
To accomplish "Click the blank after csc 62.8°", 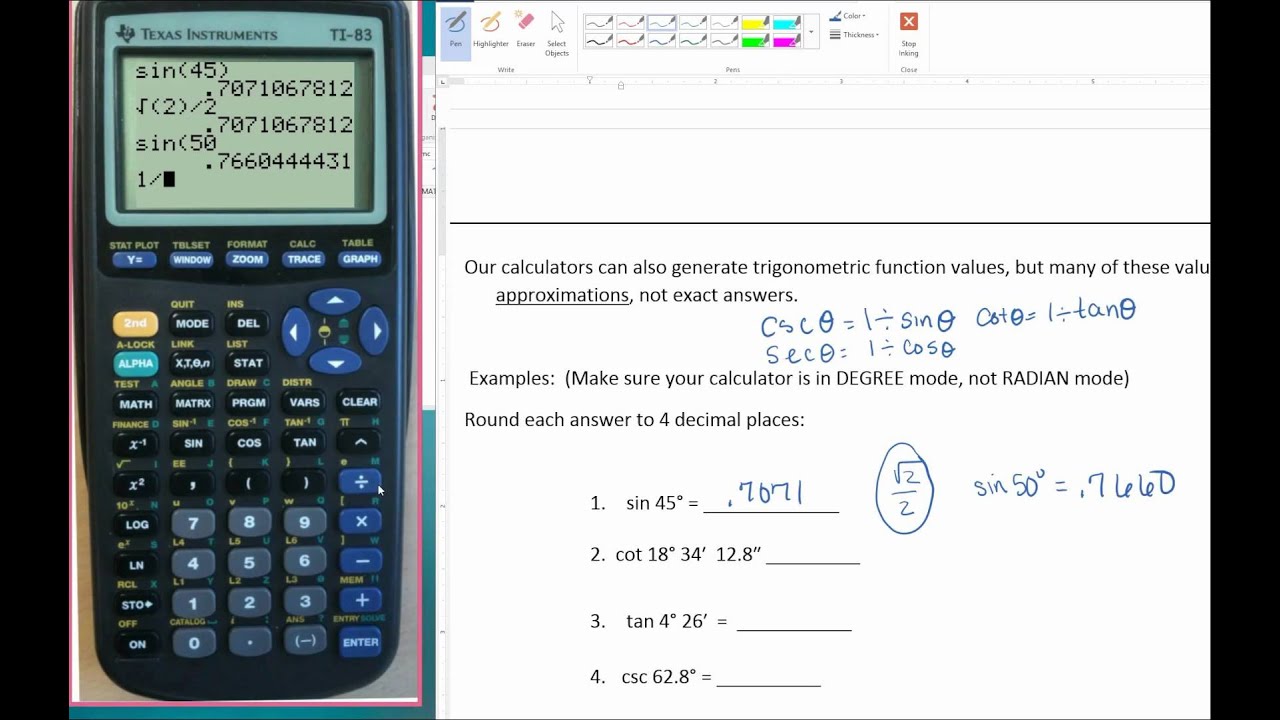I will point(768,678).
